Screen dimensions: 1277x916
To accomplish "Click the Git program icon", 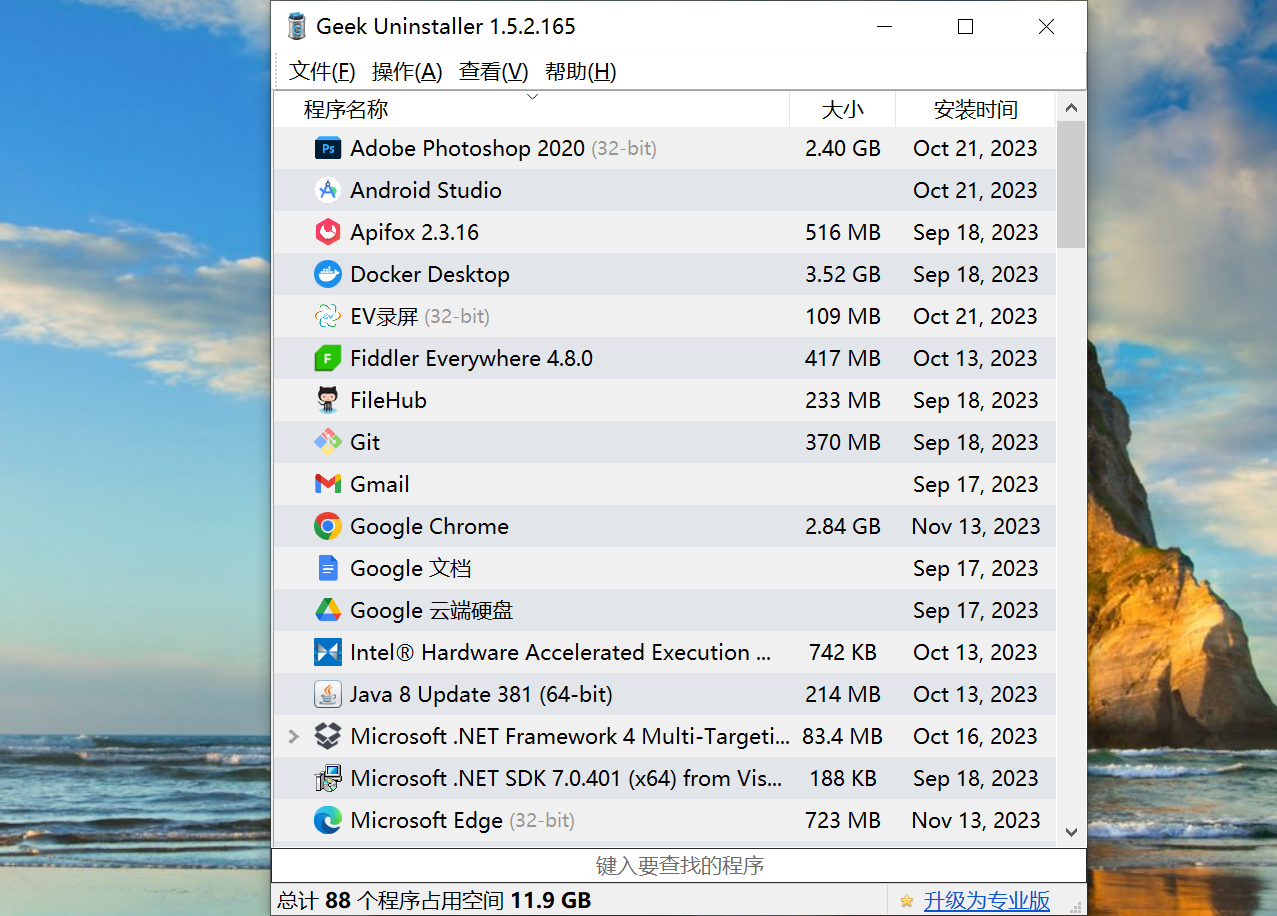I will tap(328, 442).
